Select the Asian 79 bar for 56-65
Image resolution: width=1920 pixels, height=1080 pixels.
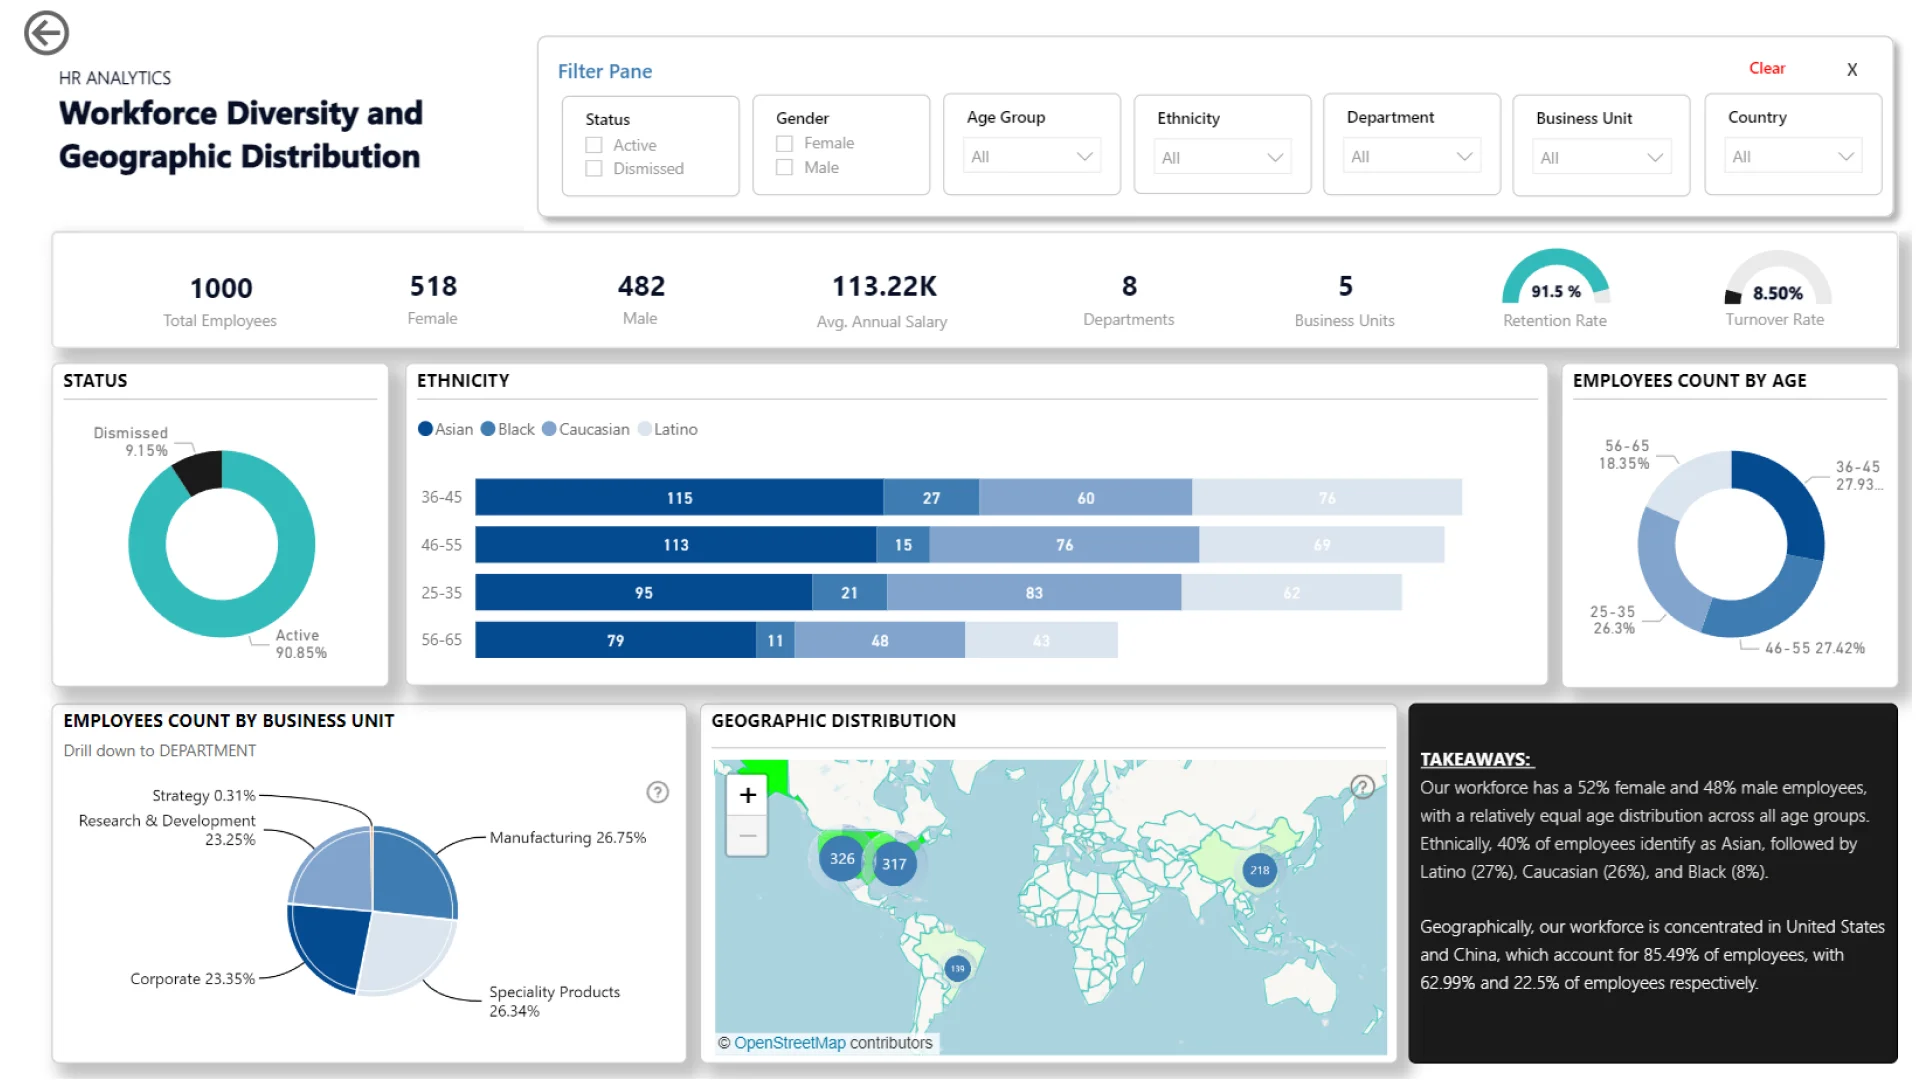615,640
